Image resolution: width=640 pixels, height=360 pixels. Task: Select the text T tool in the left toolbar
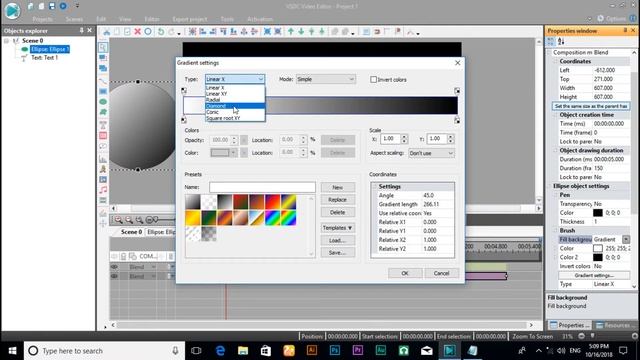pos(103,125)
